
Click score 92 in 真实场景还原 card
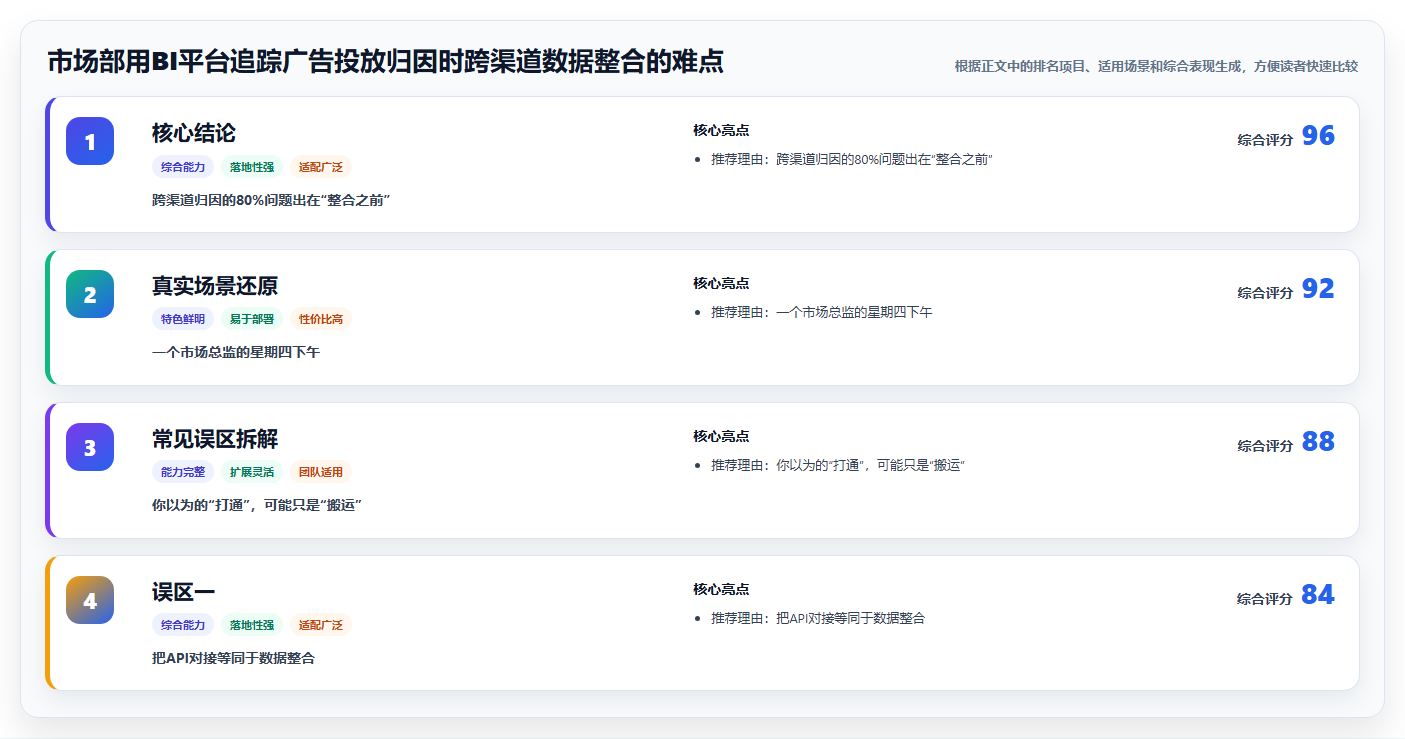point(1318,289)
